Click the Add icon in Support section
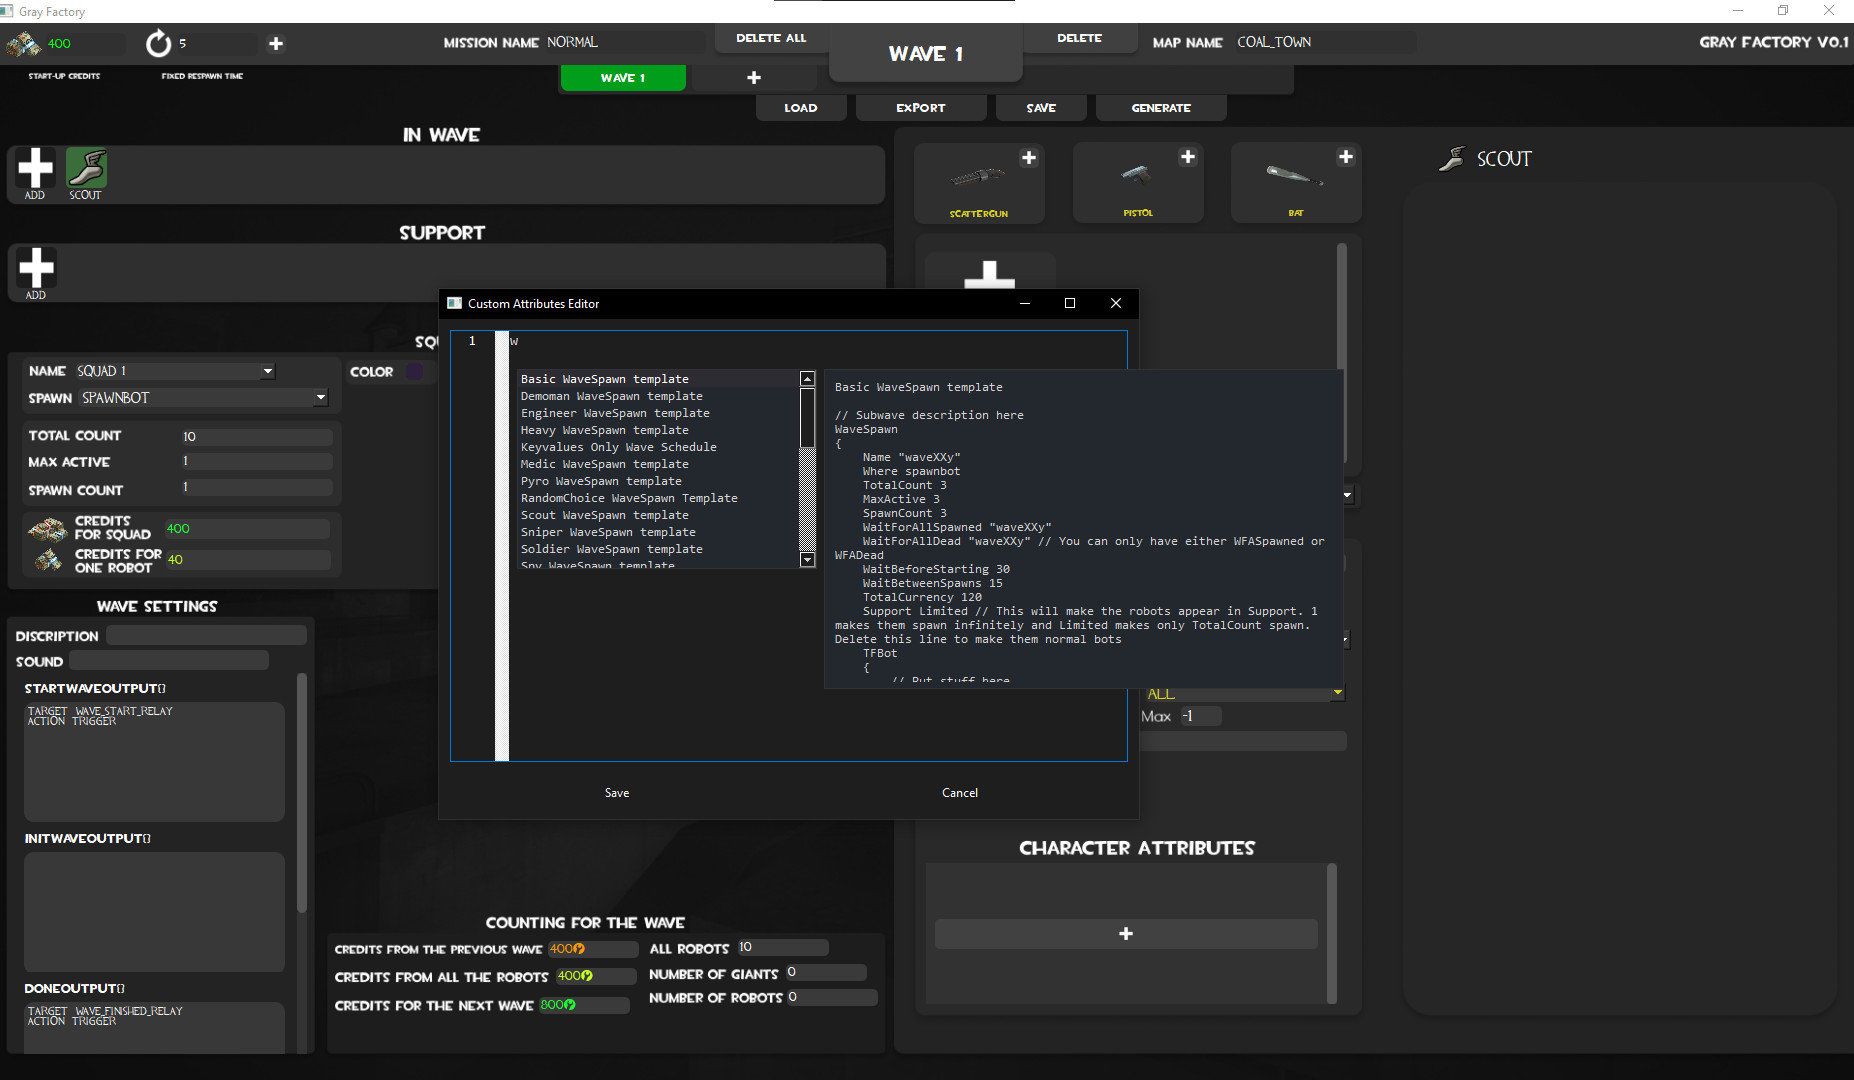 36,268
